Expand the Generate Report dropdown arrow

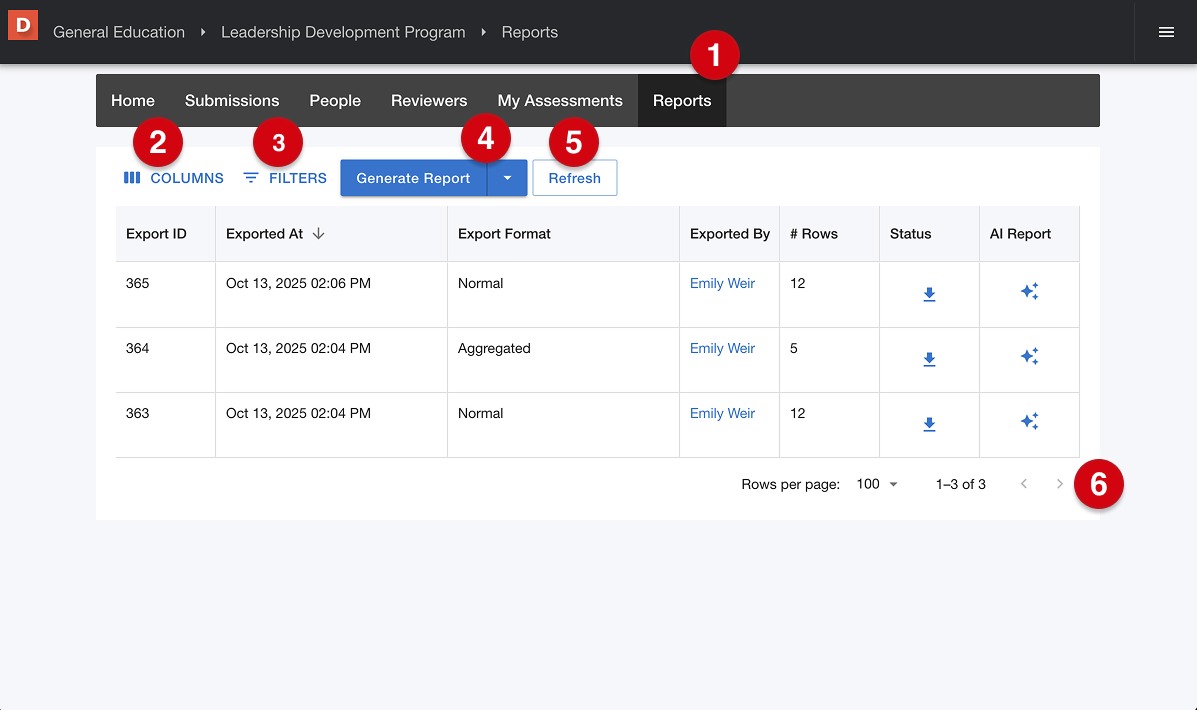pos(507,178)
